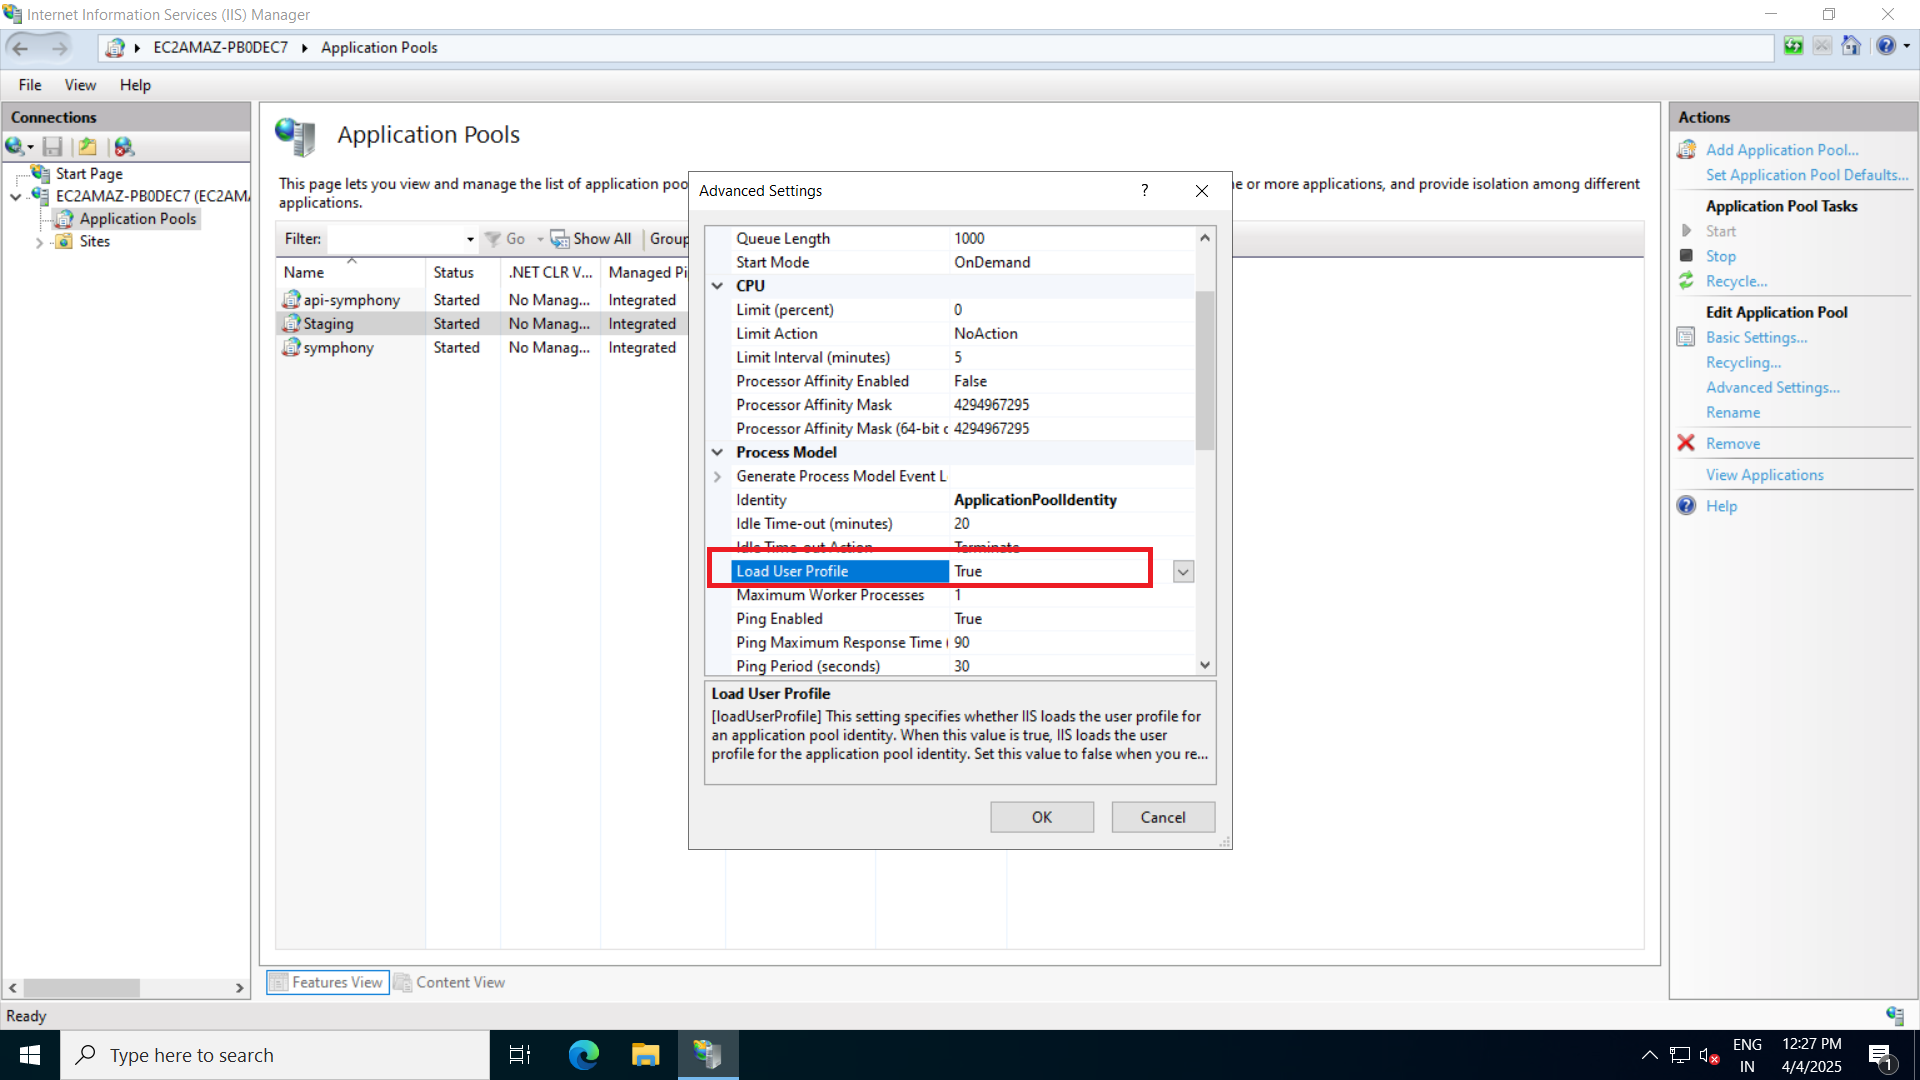The width and height of the screenshot is (1920, 1080).
Task: Open the Home page via house icon
Action: 1851,46
